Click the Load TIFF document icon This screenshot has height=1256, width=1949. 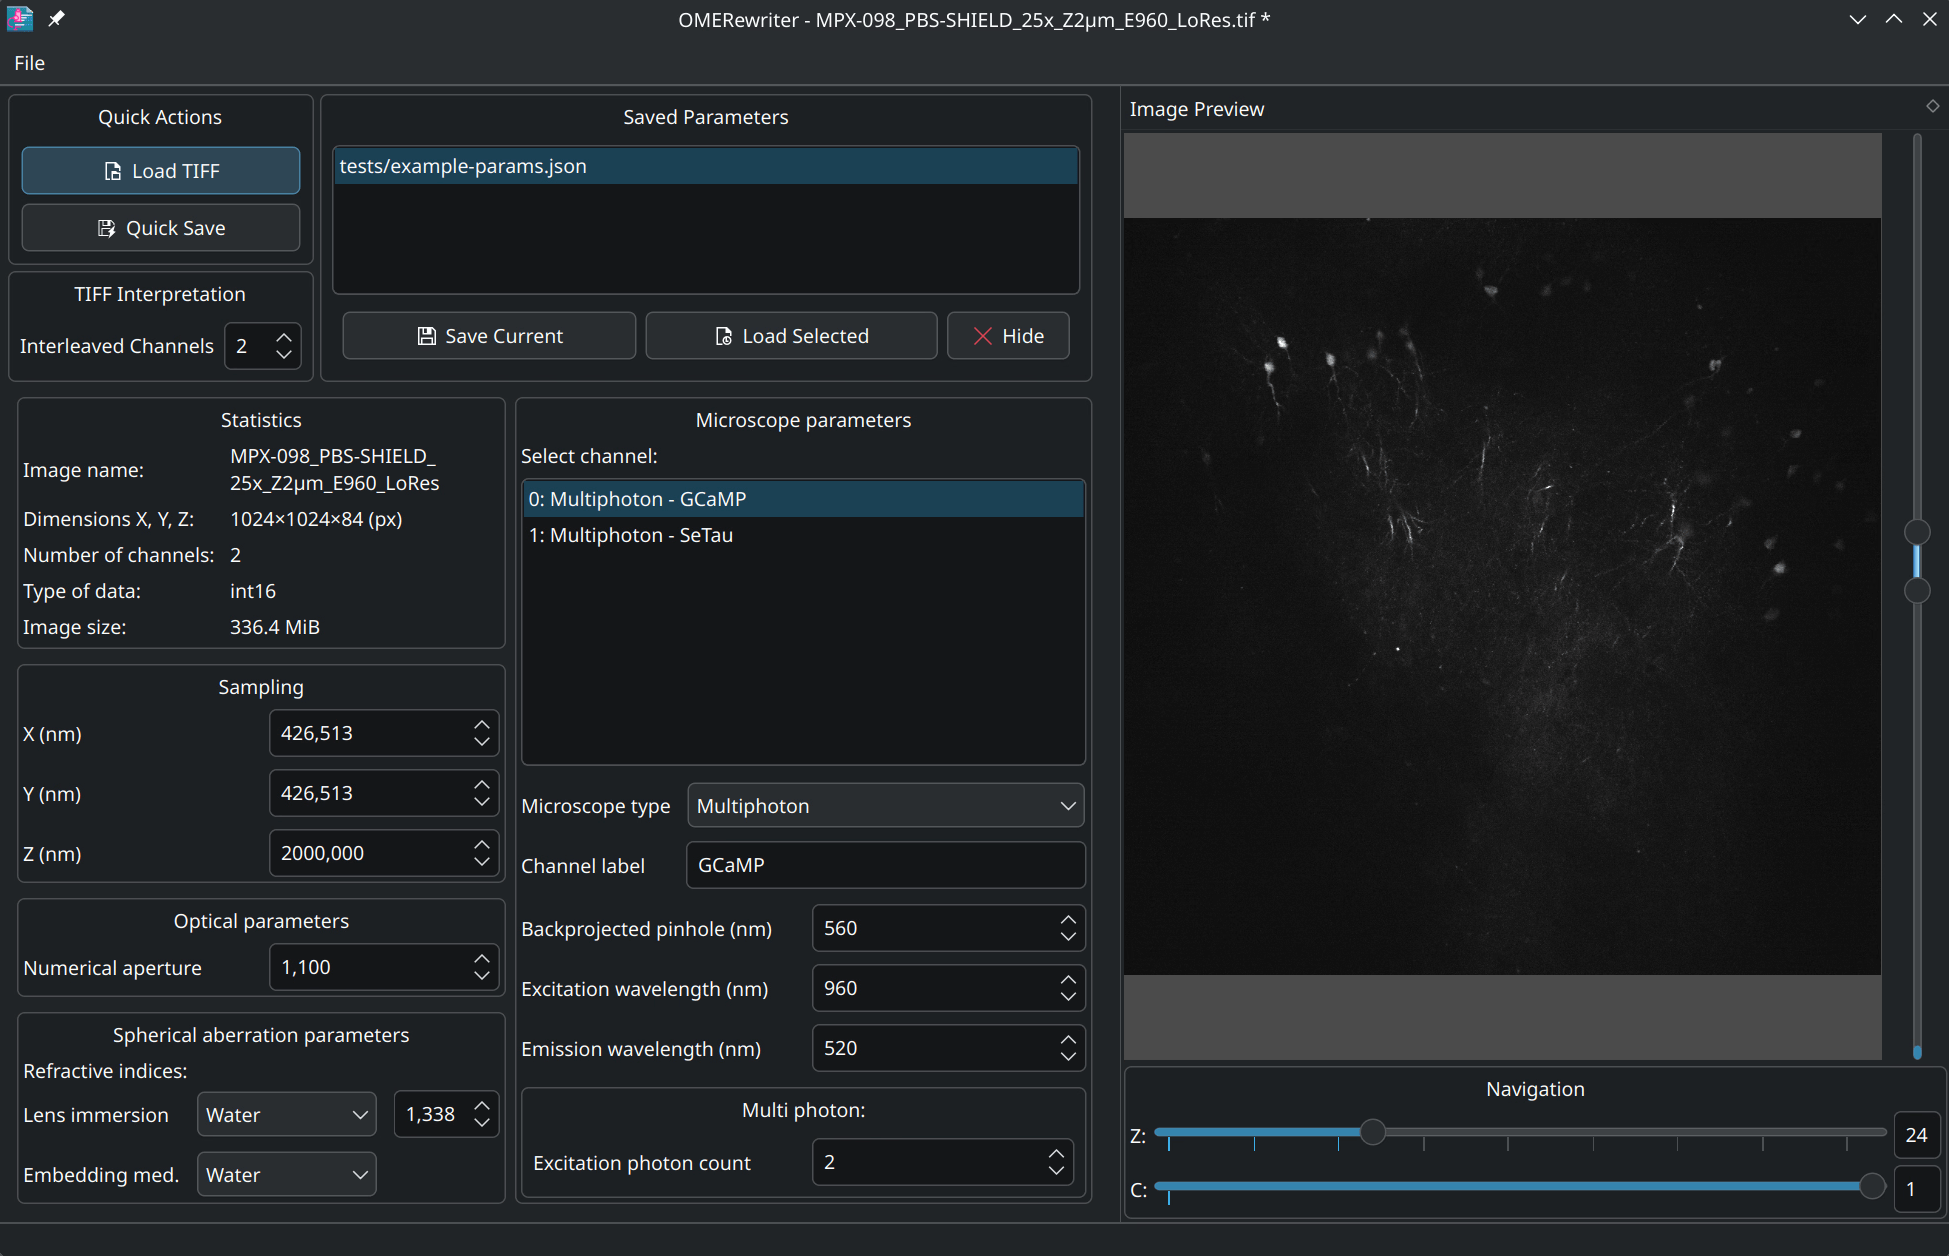pyautogui.click(x=114, y=171)
